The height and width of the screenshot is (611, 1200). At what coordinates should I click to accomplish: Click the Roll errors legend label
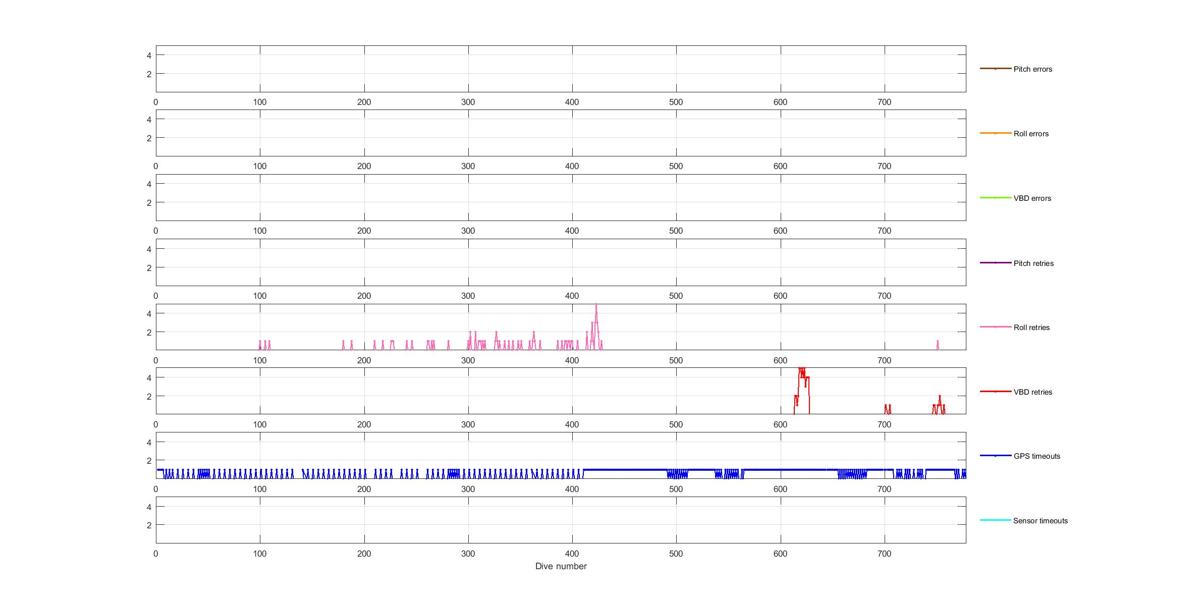(x=1031, y=134)
